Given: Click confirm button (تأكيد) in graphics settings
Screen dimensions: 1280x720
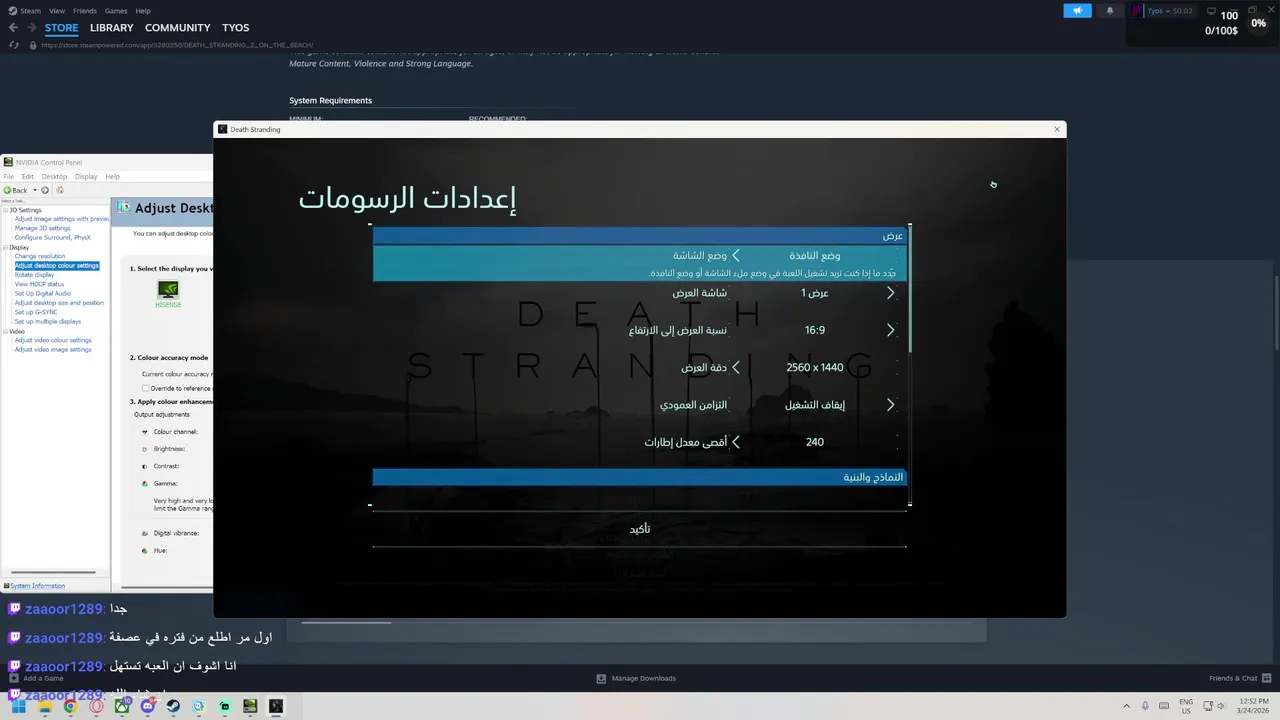Looking at the screenshot, I should click(x=640, y=529).
